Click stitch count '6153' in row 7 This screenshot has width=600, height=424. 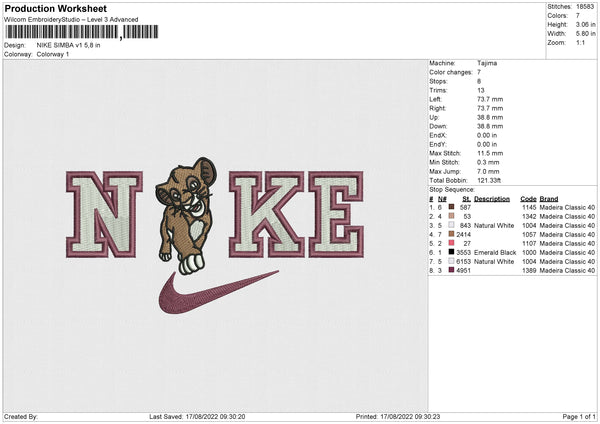[463, 261]
